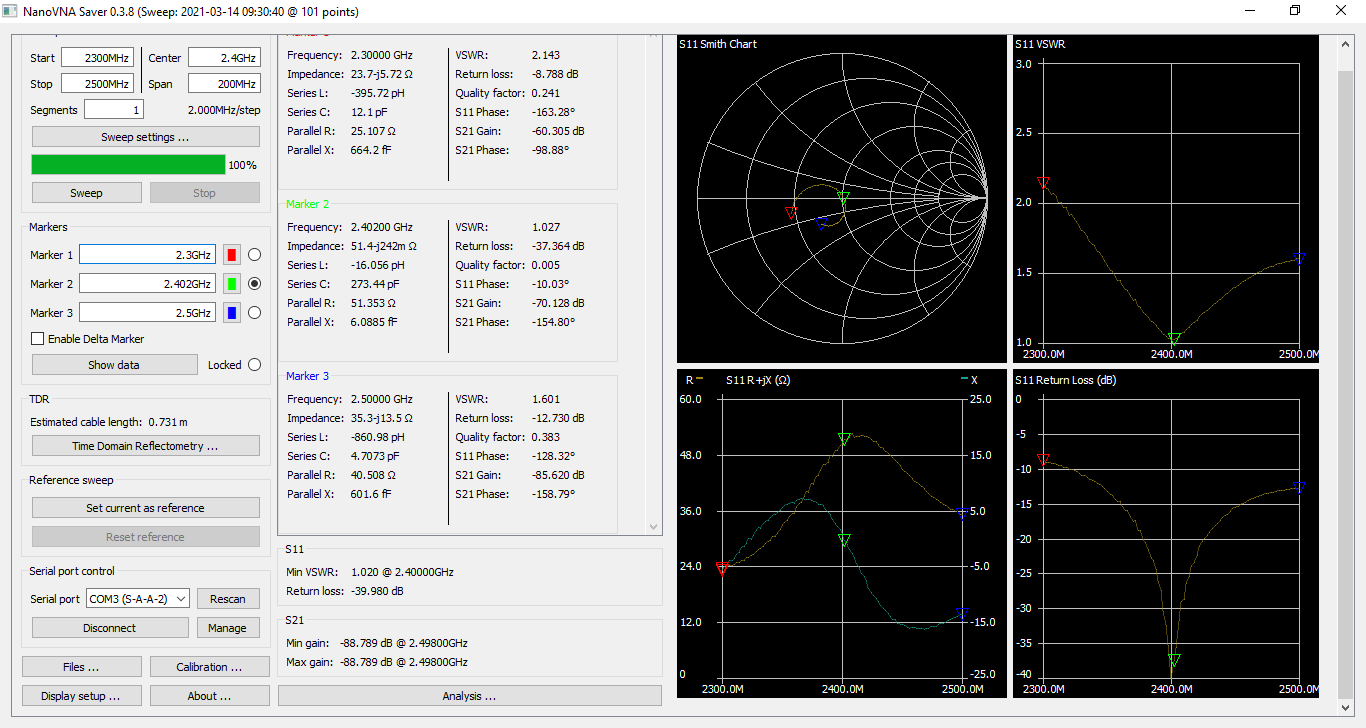Toggle the Locked radio button
The image size is (1366, 728).
tap(254, 365)
